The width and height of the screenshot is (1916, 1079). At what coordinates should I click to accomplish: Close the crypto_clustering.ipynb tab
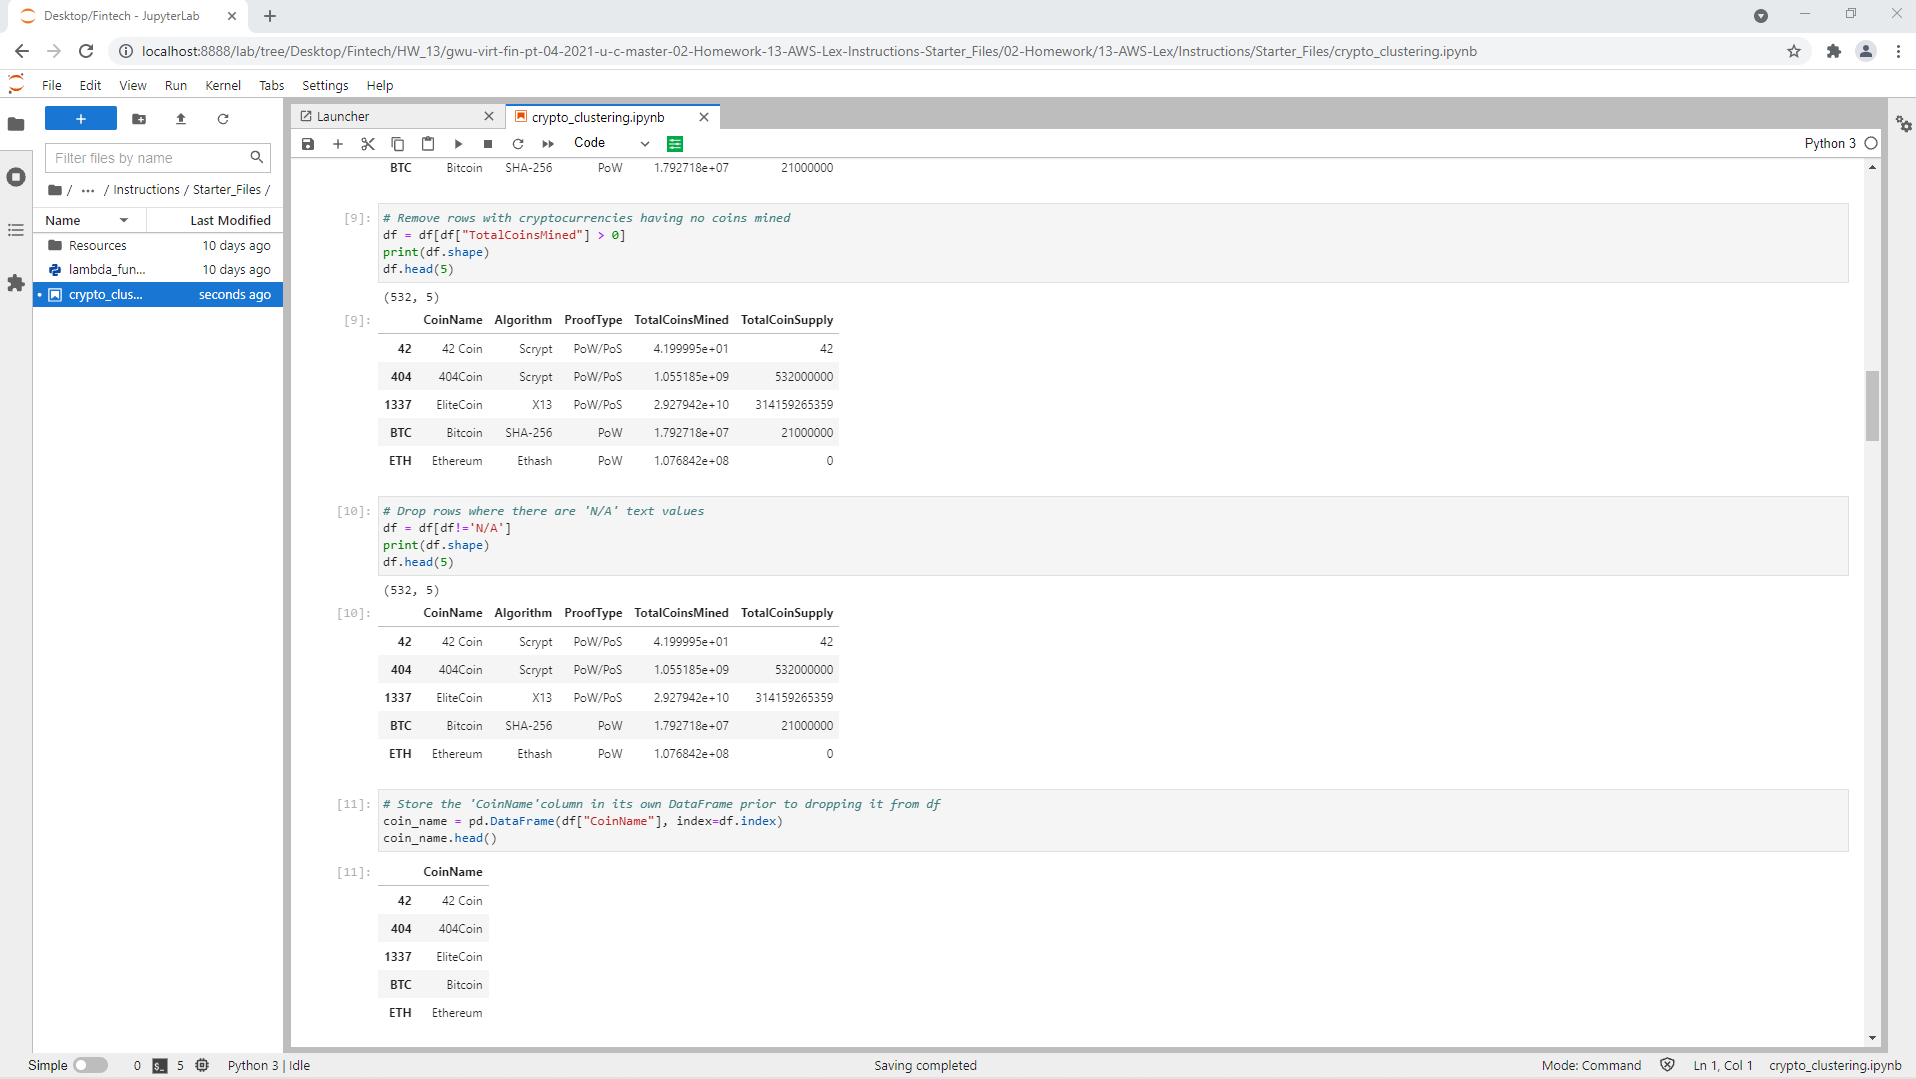(704, 117)
